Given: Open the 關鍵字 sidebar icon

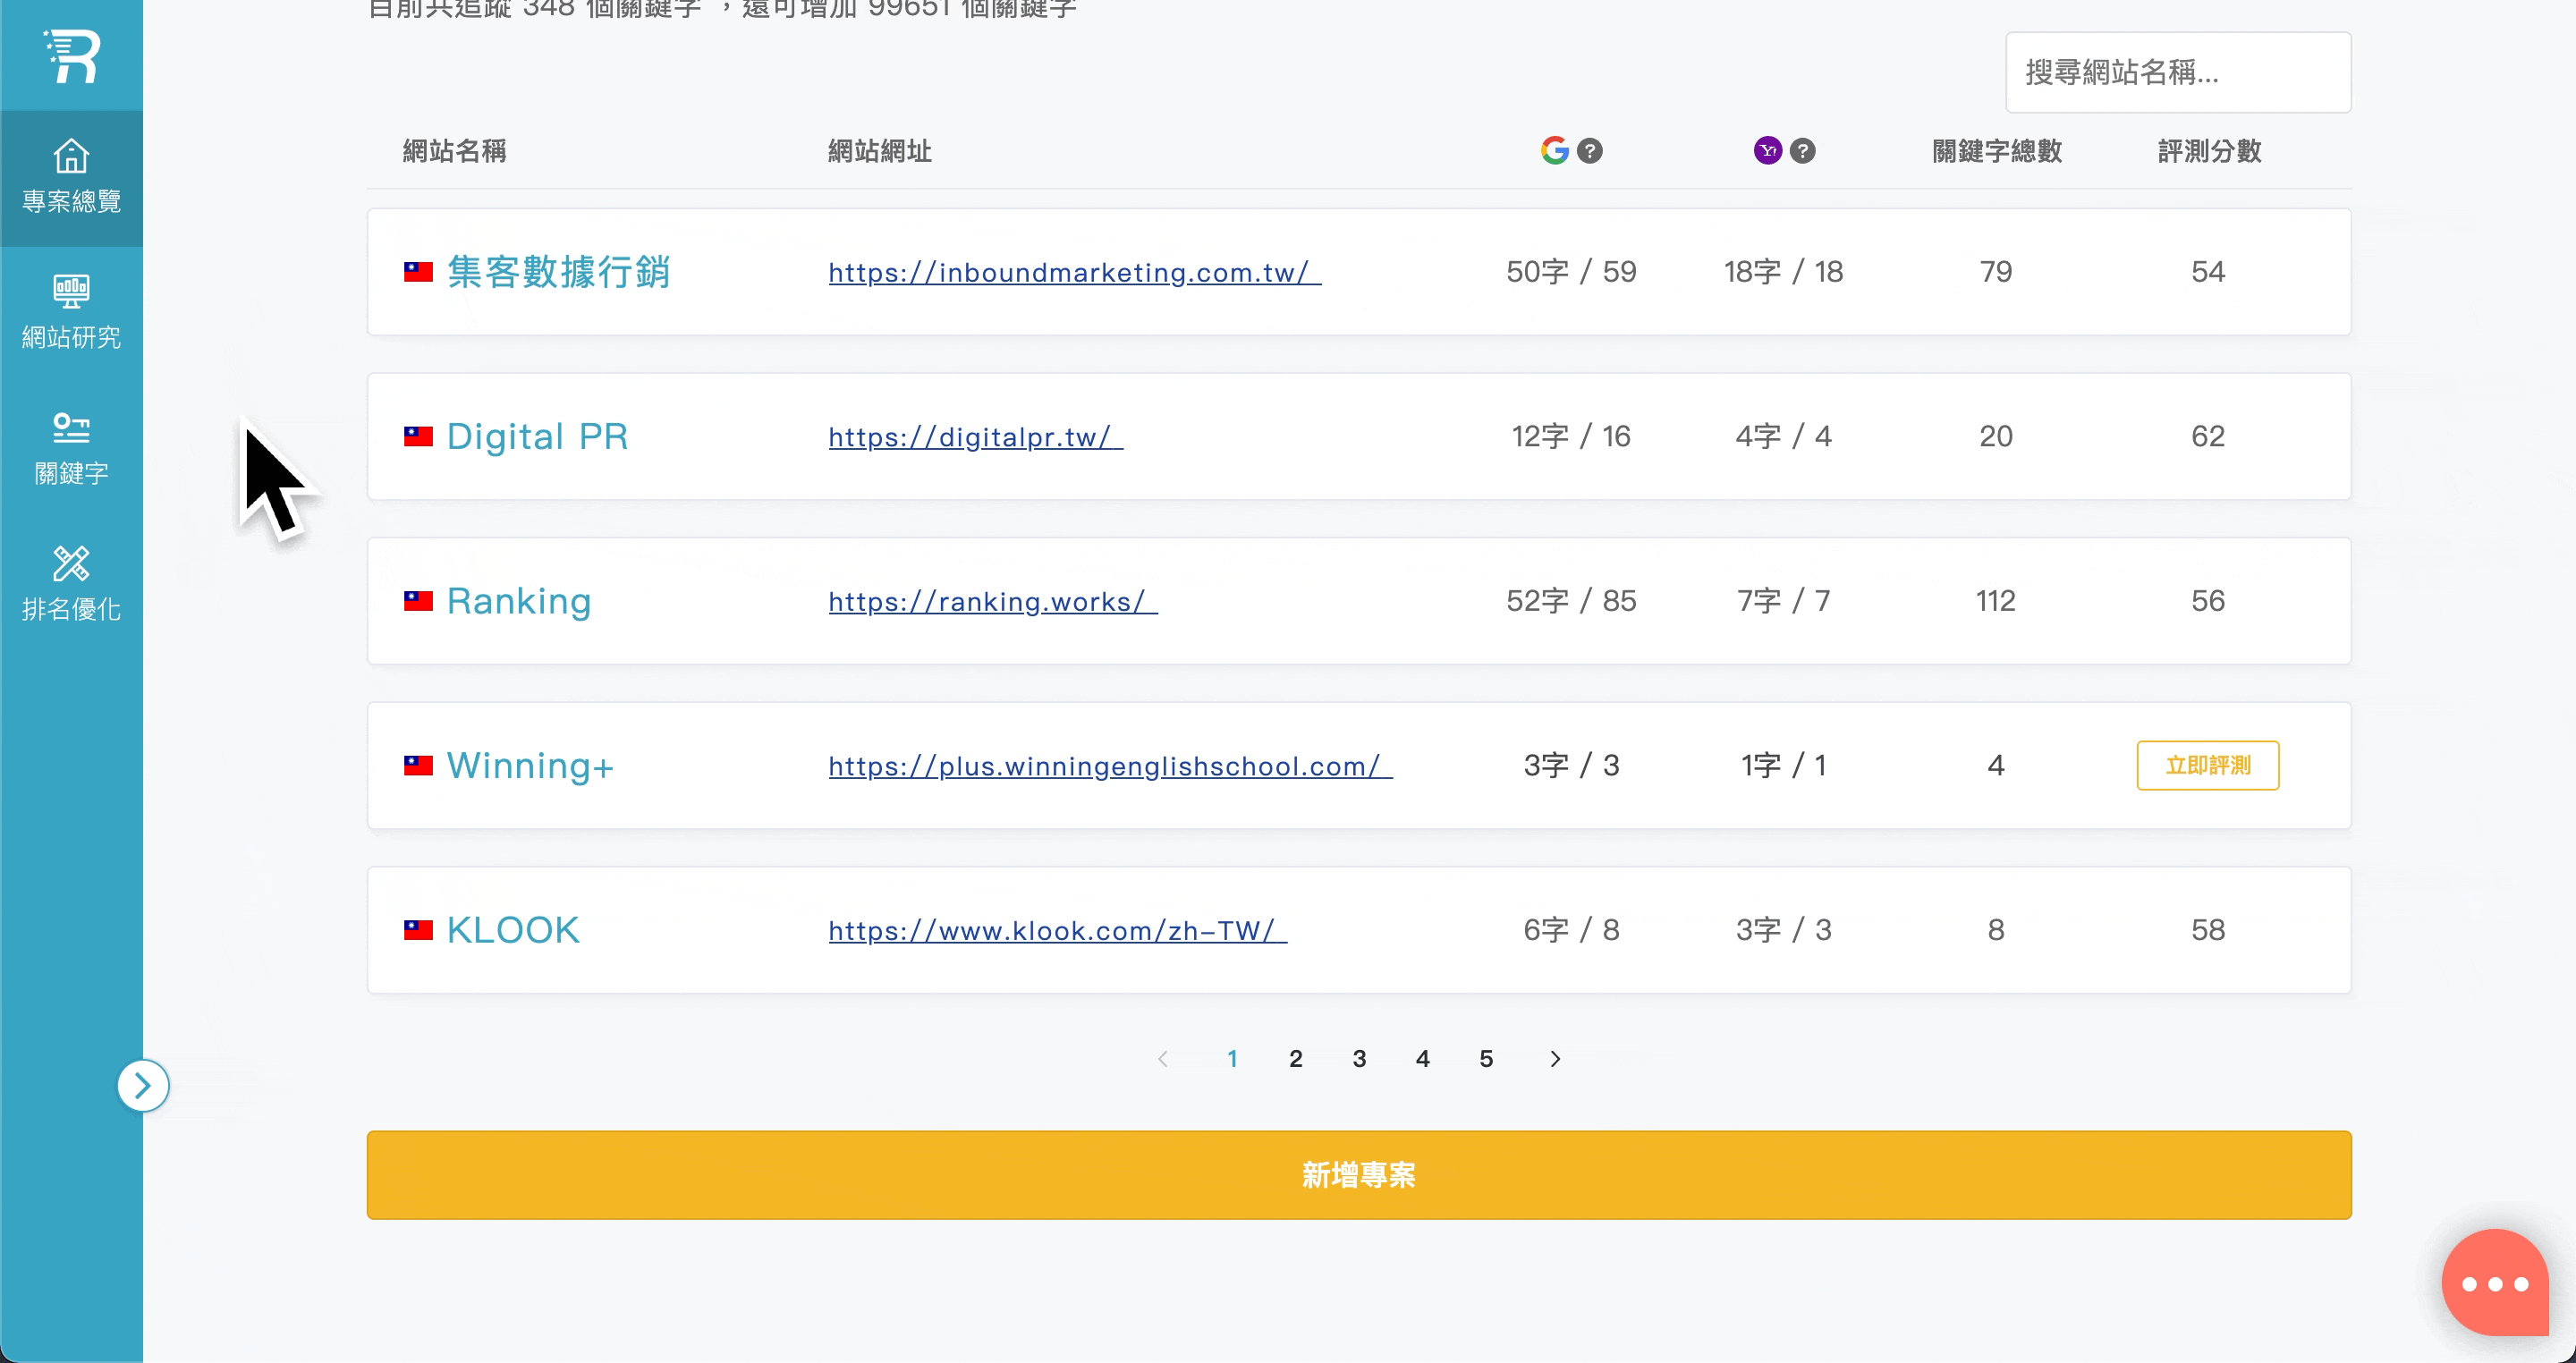Looking at the screenshot, I should [71, 447].
